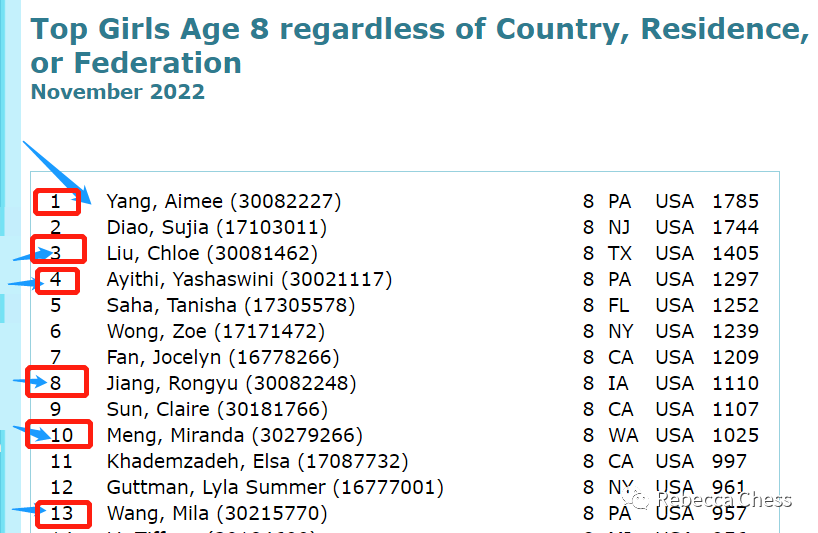Click the rating 1785 value

(x=735, y=201)
